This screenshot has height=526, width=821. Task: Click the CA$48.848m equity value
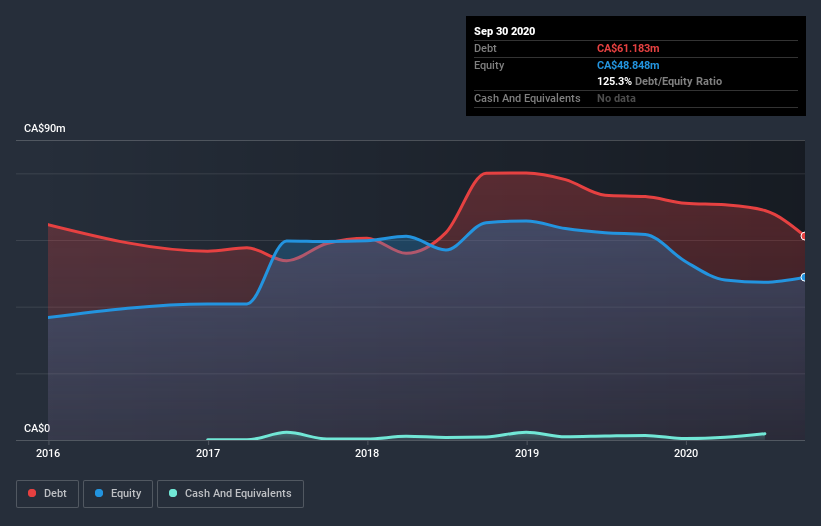click(x=628, y=65)
